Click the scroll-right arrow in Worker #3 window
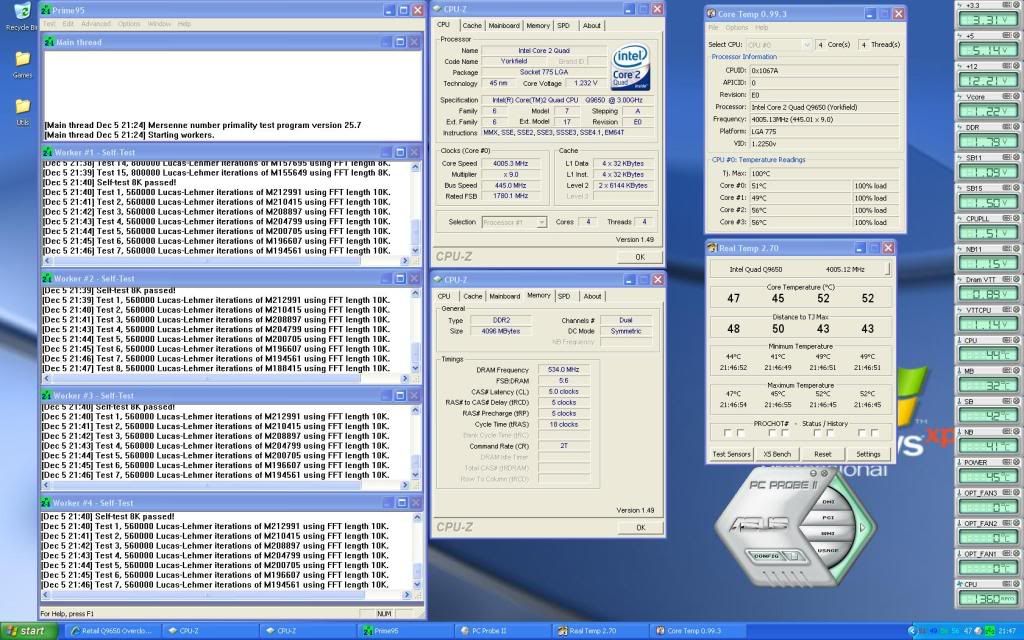 pos(405,485)
